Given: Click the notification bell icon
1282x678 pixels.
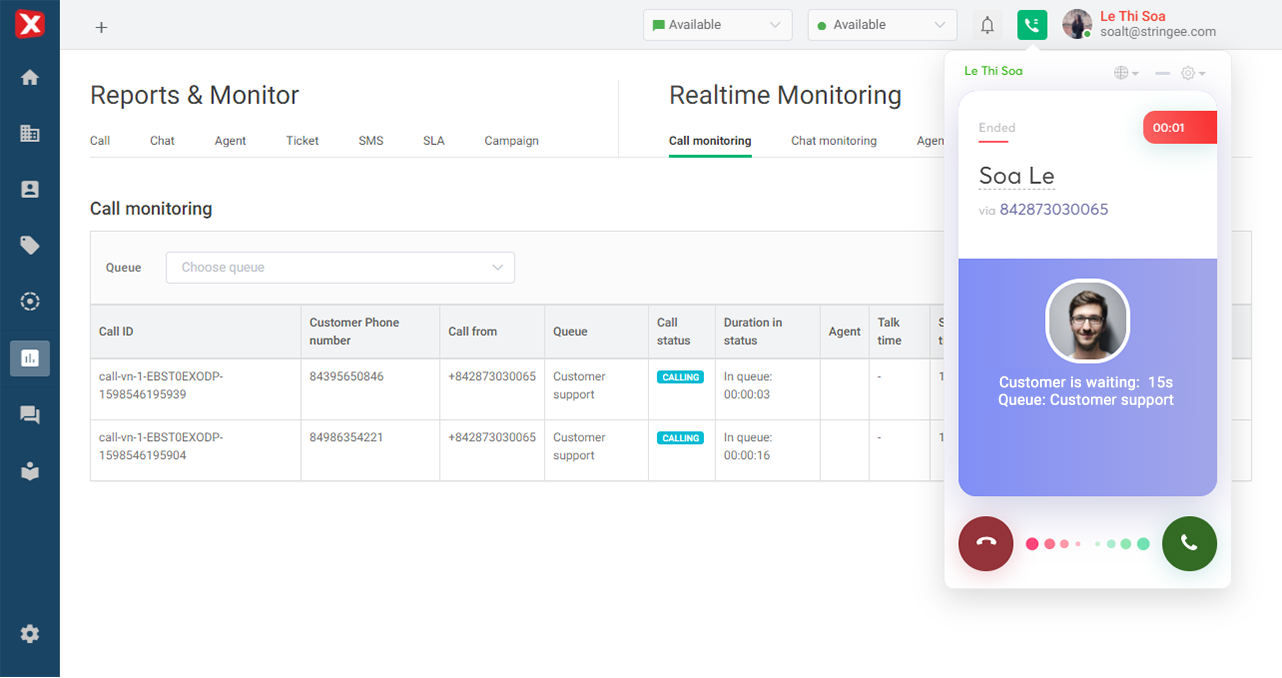Looking at the screenshot, I should point(987,25).
